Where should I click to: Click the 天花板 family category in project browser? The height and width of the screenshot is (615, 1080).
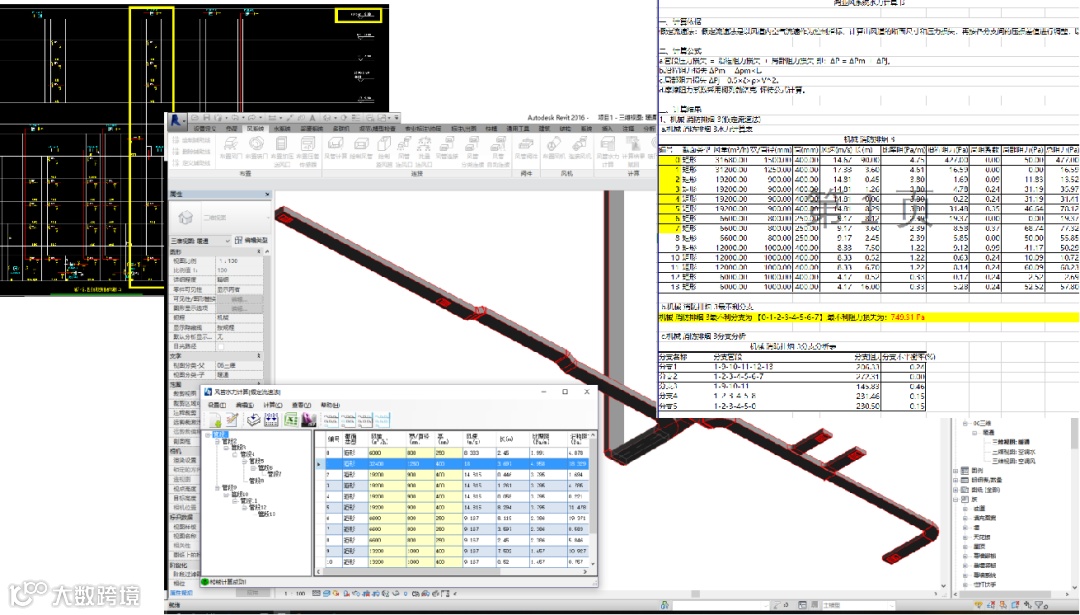coord(982,537)
